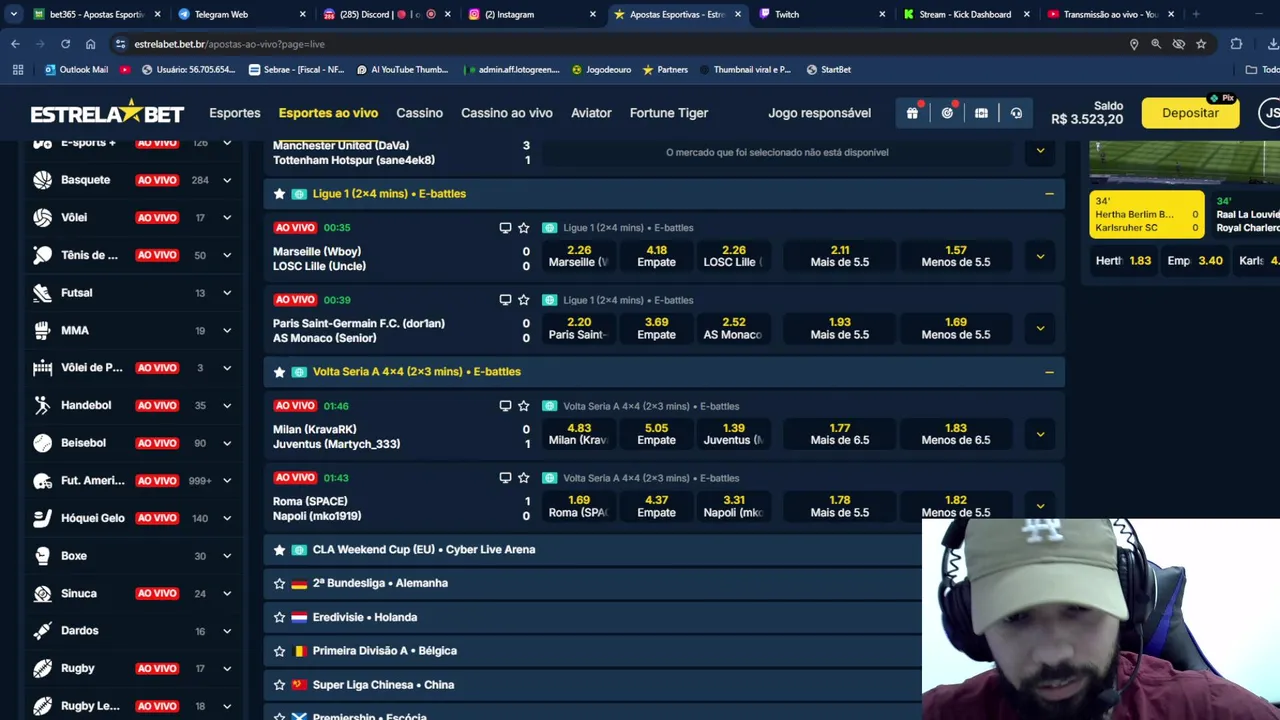Screen dimensions: 1280x720
Task: Select the Rugby icon in sidebar
Action: pyautogui.click(x=42, y=668)
